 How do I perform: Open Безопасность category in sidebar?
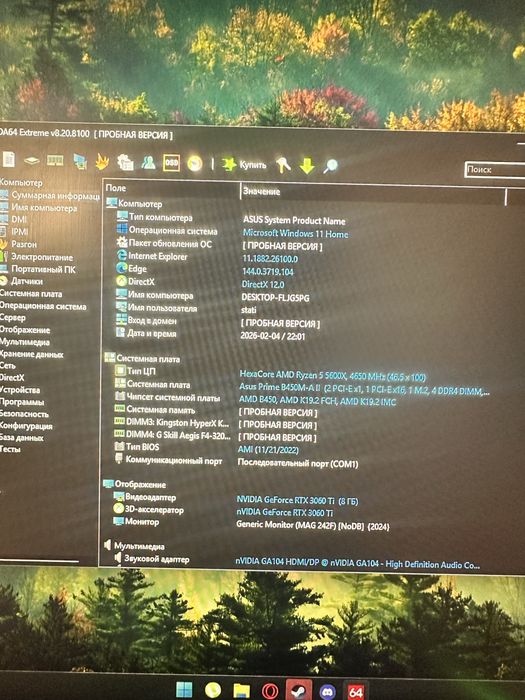(x=24, y=414)
